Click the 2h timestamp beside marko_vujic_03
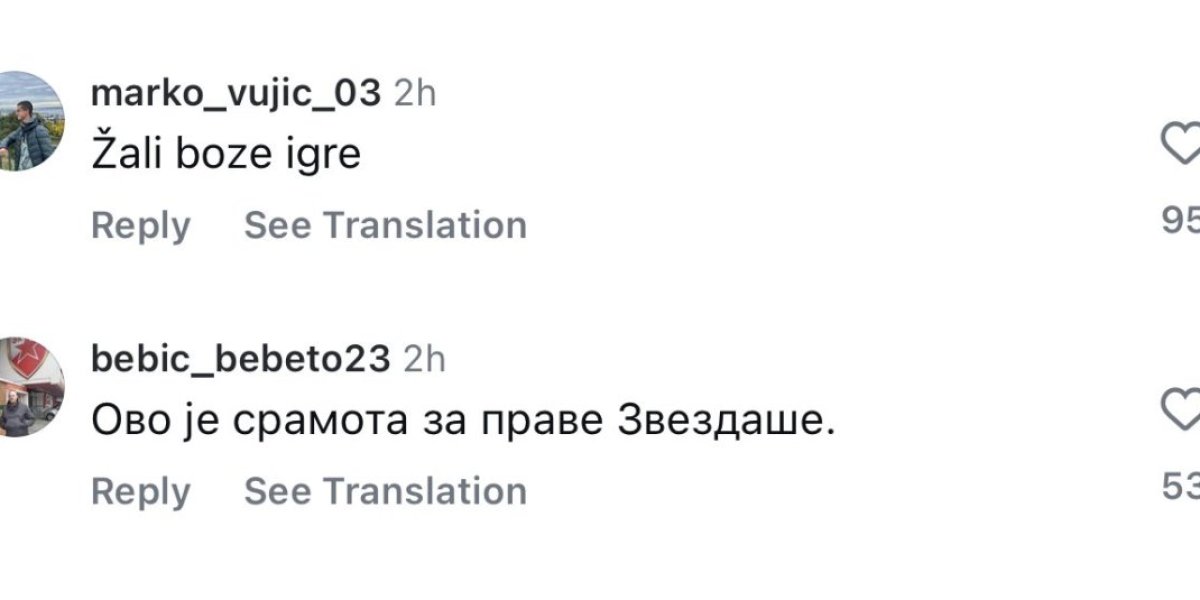 click(415, 93)
